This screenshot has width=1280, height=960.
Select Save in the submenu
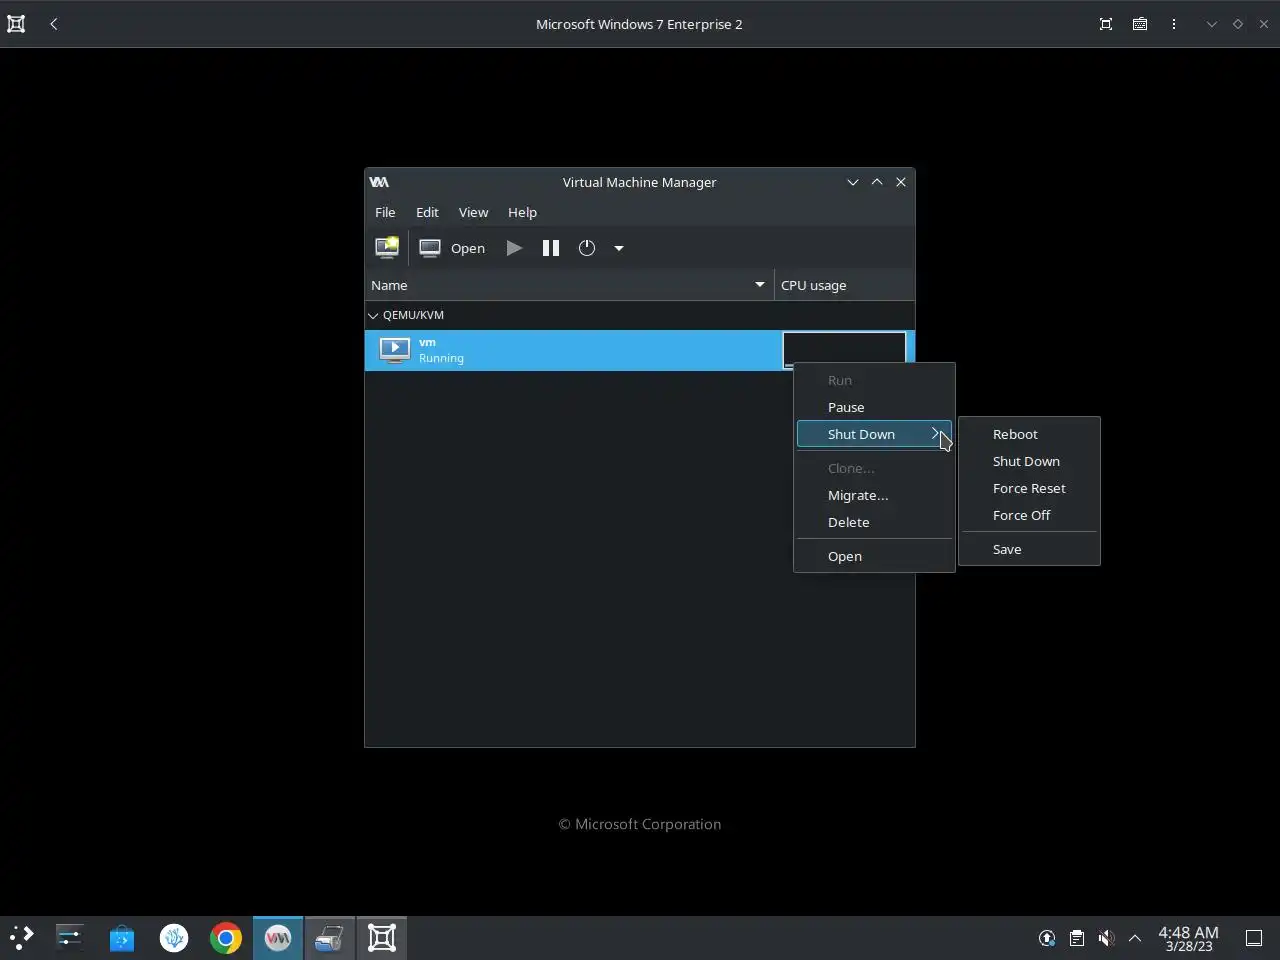point(1029,549)
